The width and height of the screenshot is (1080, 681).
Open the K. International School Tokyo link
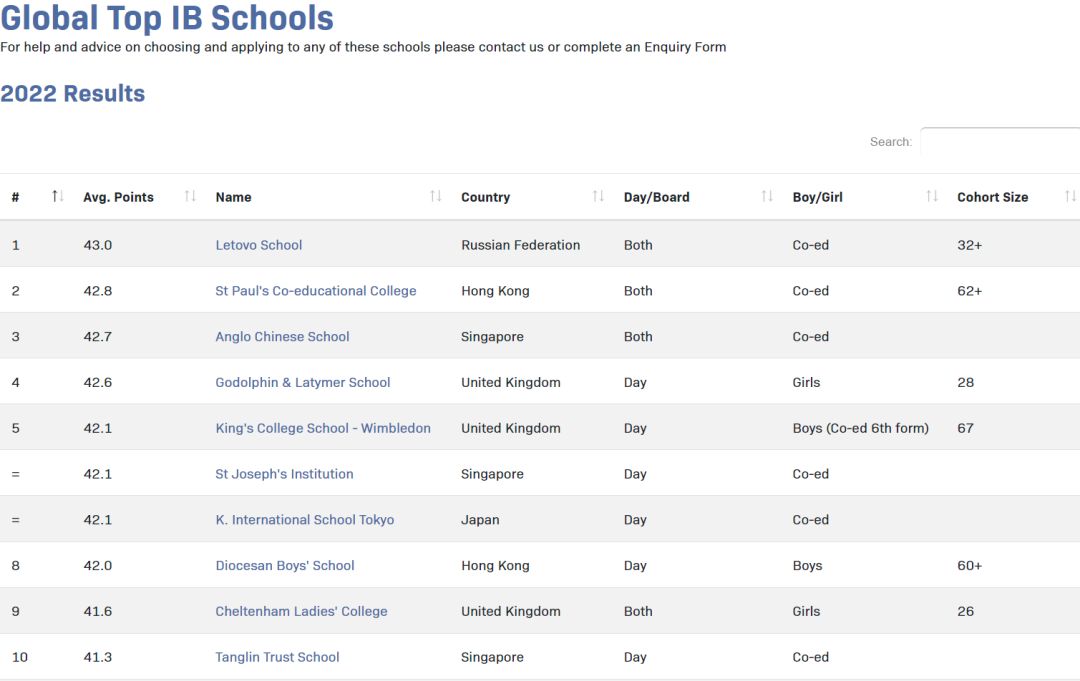tap(304, 520)
